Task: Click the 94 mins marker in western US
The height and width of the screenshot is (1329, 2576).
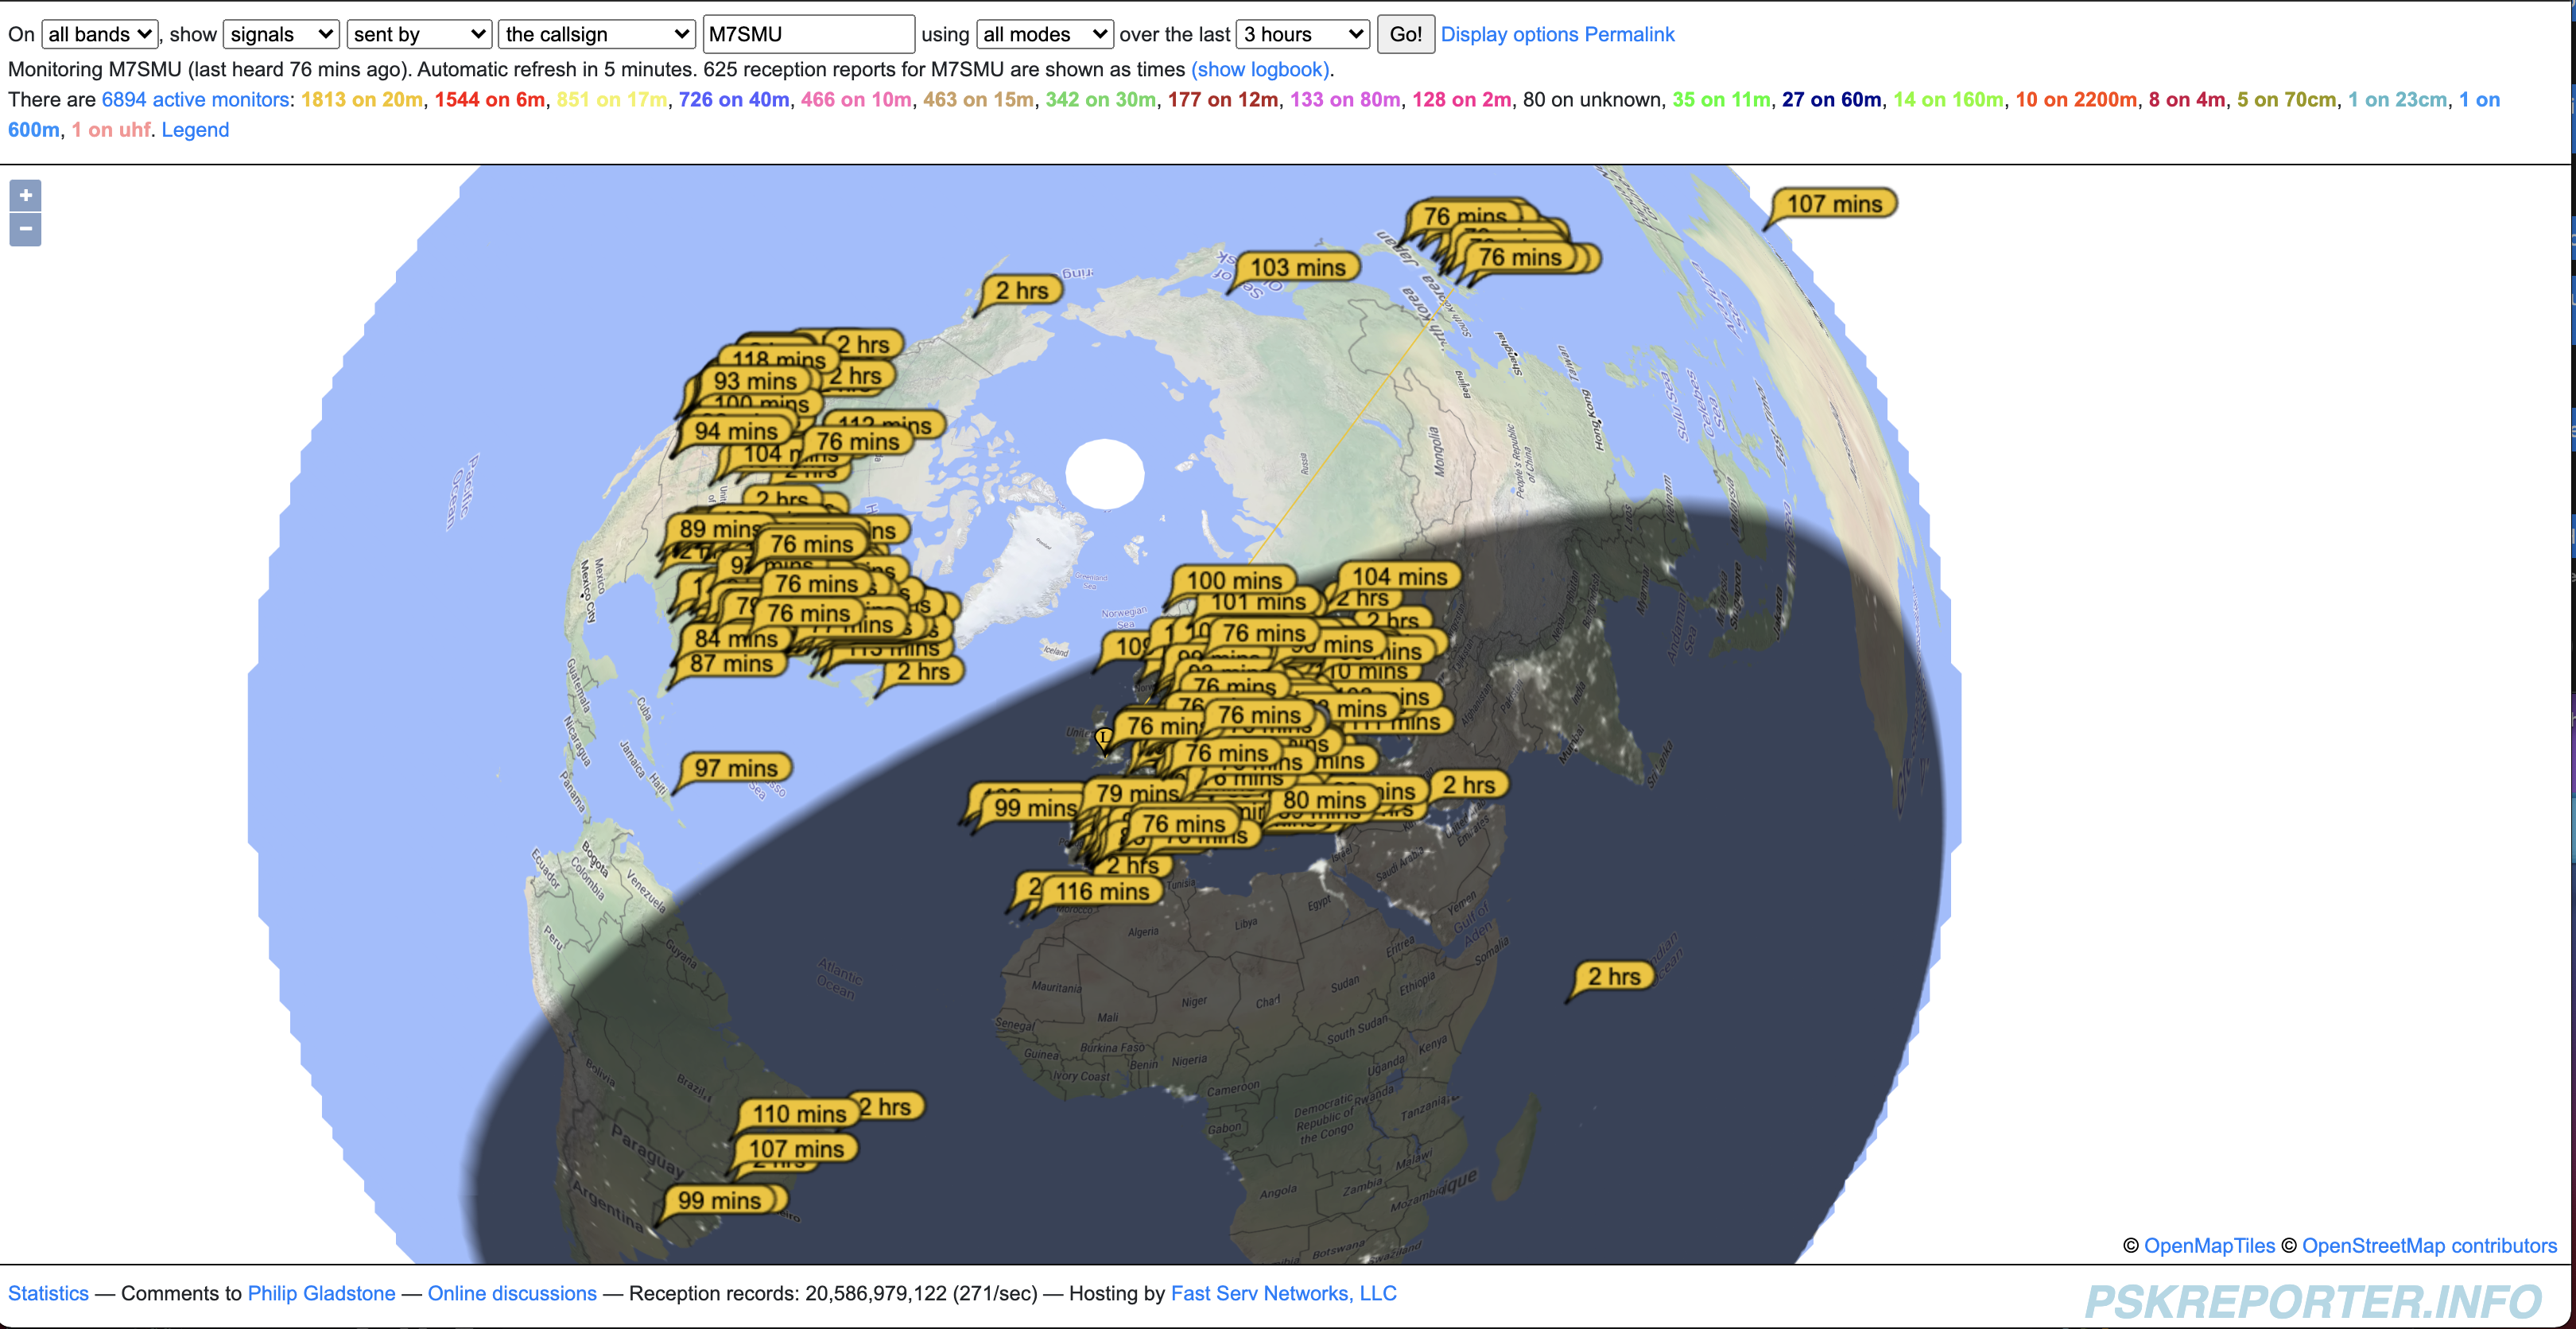Action: point(735,431)
